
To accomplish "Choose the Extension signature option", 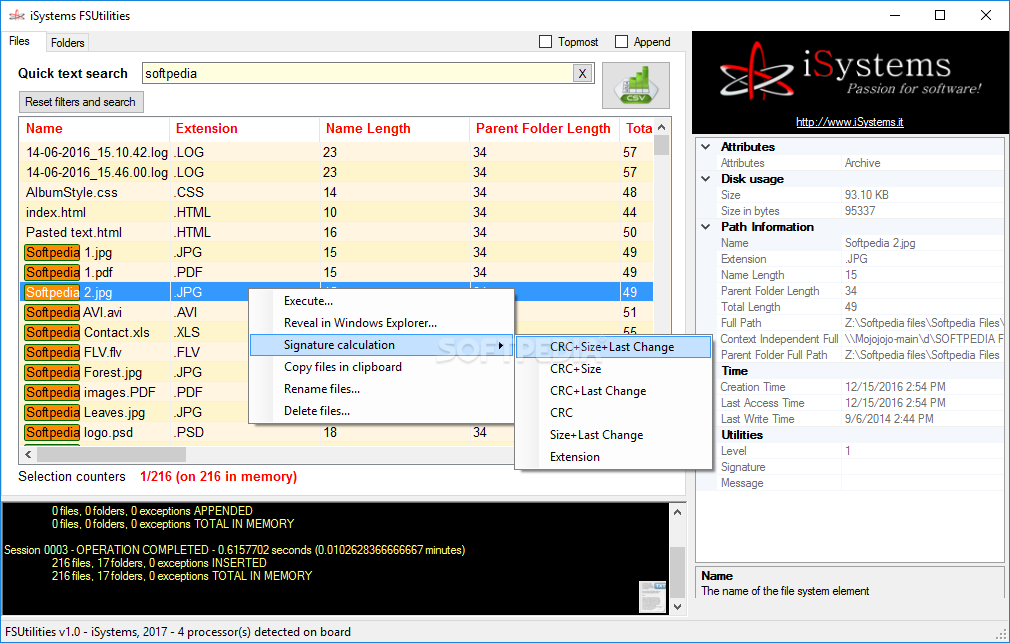I will coord(614,456).
